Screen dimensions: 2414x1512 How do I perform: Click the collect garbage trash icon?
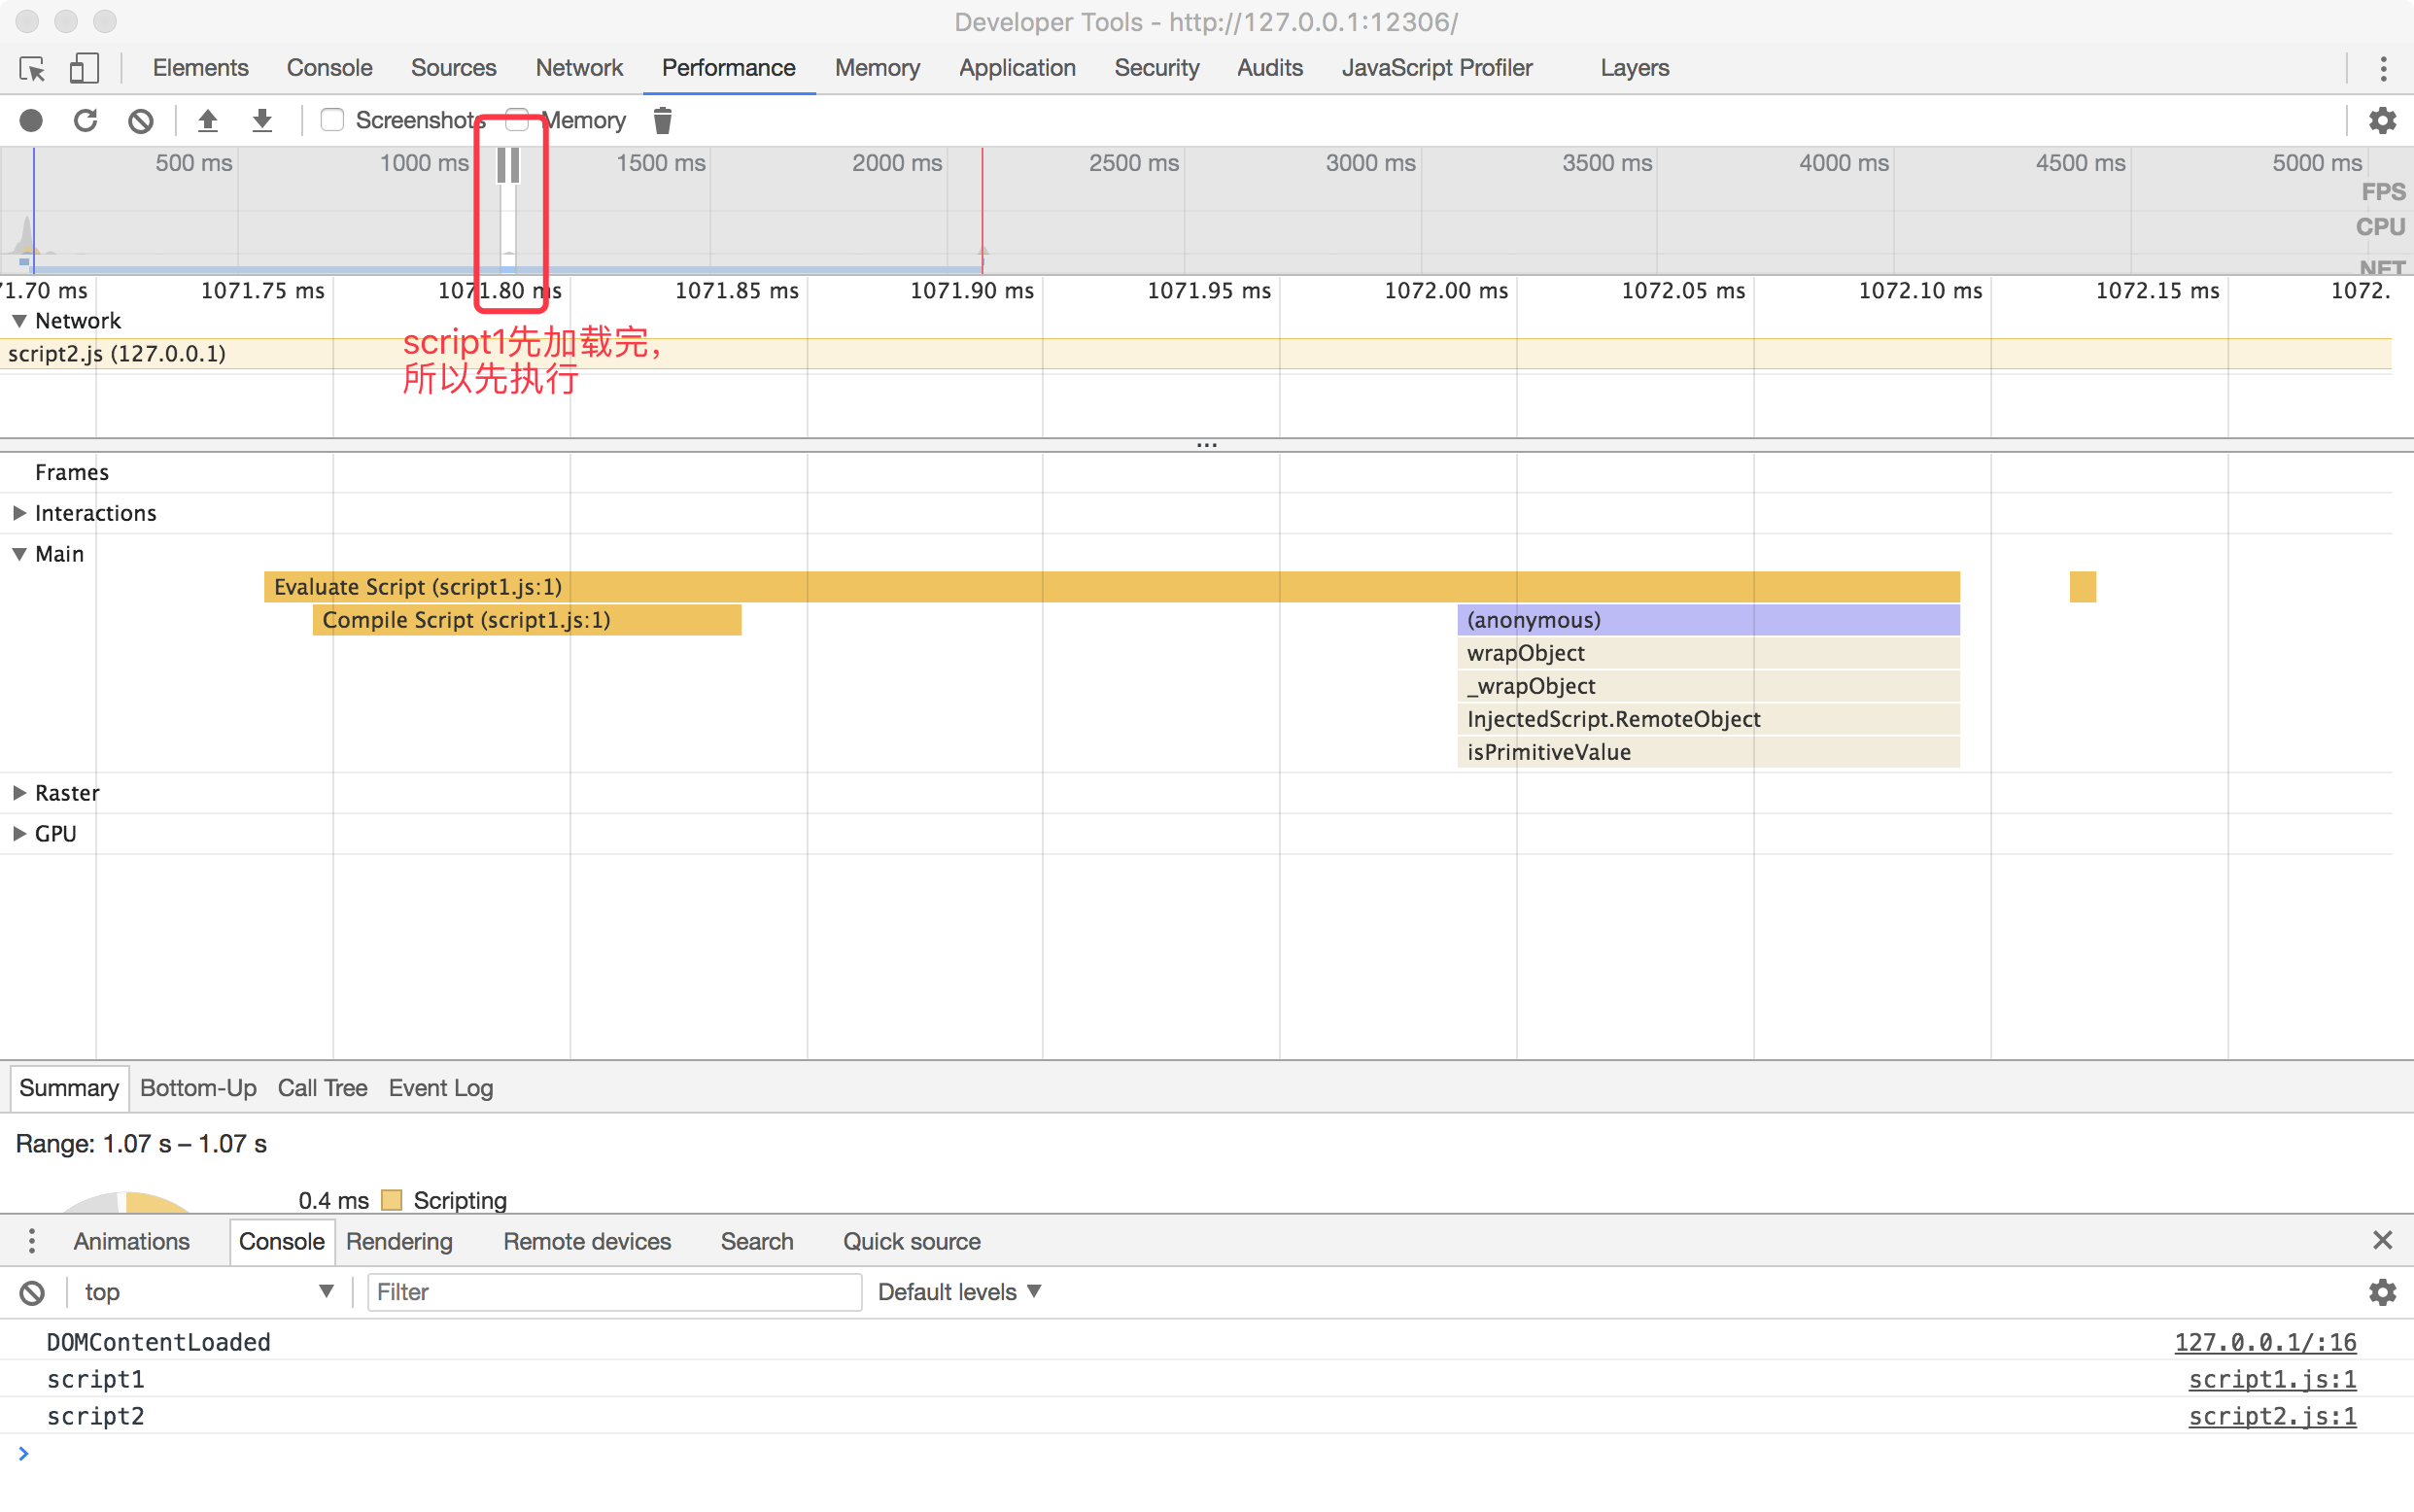point(662,121)
